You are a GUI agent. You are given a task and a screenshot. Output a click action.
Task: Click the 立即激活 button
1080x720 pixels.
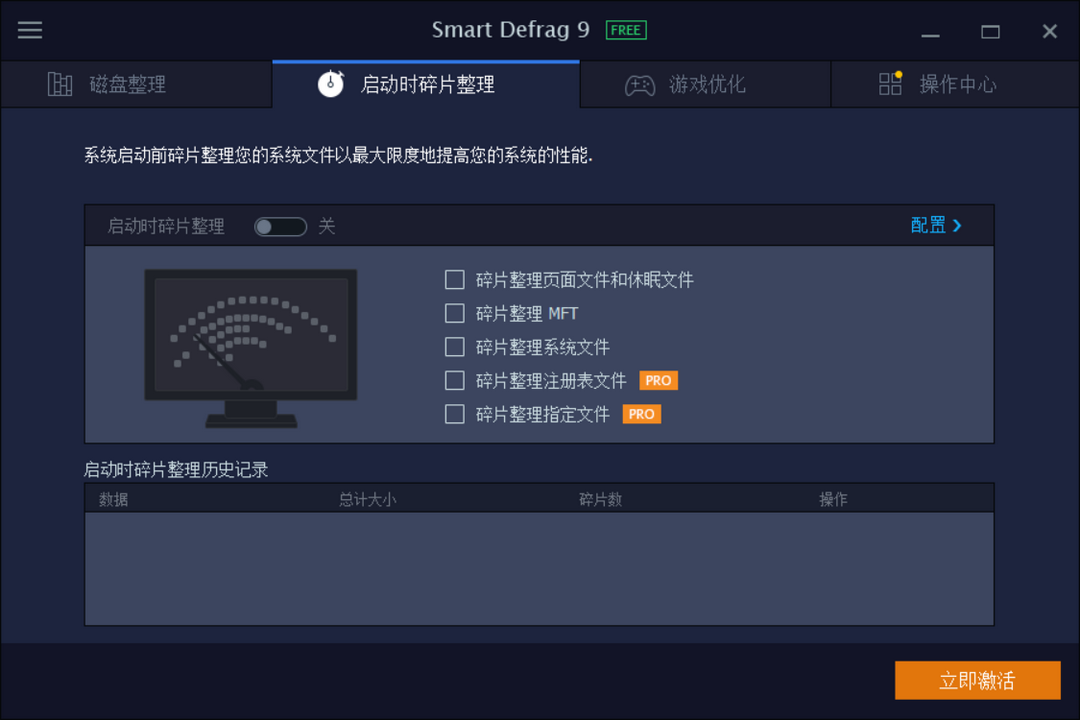pos(978,680)
